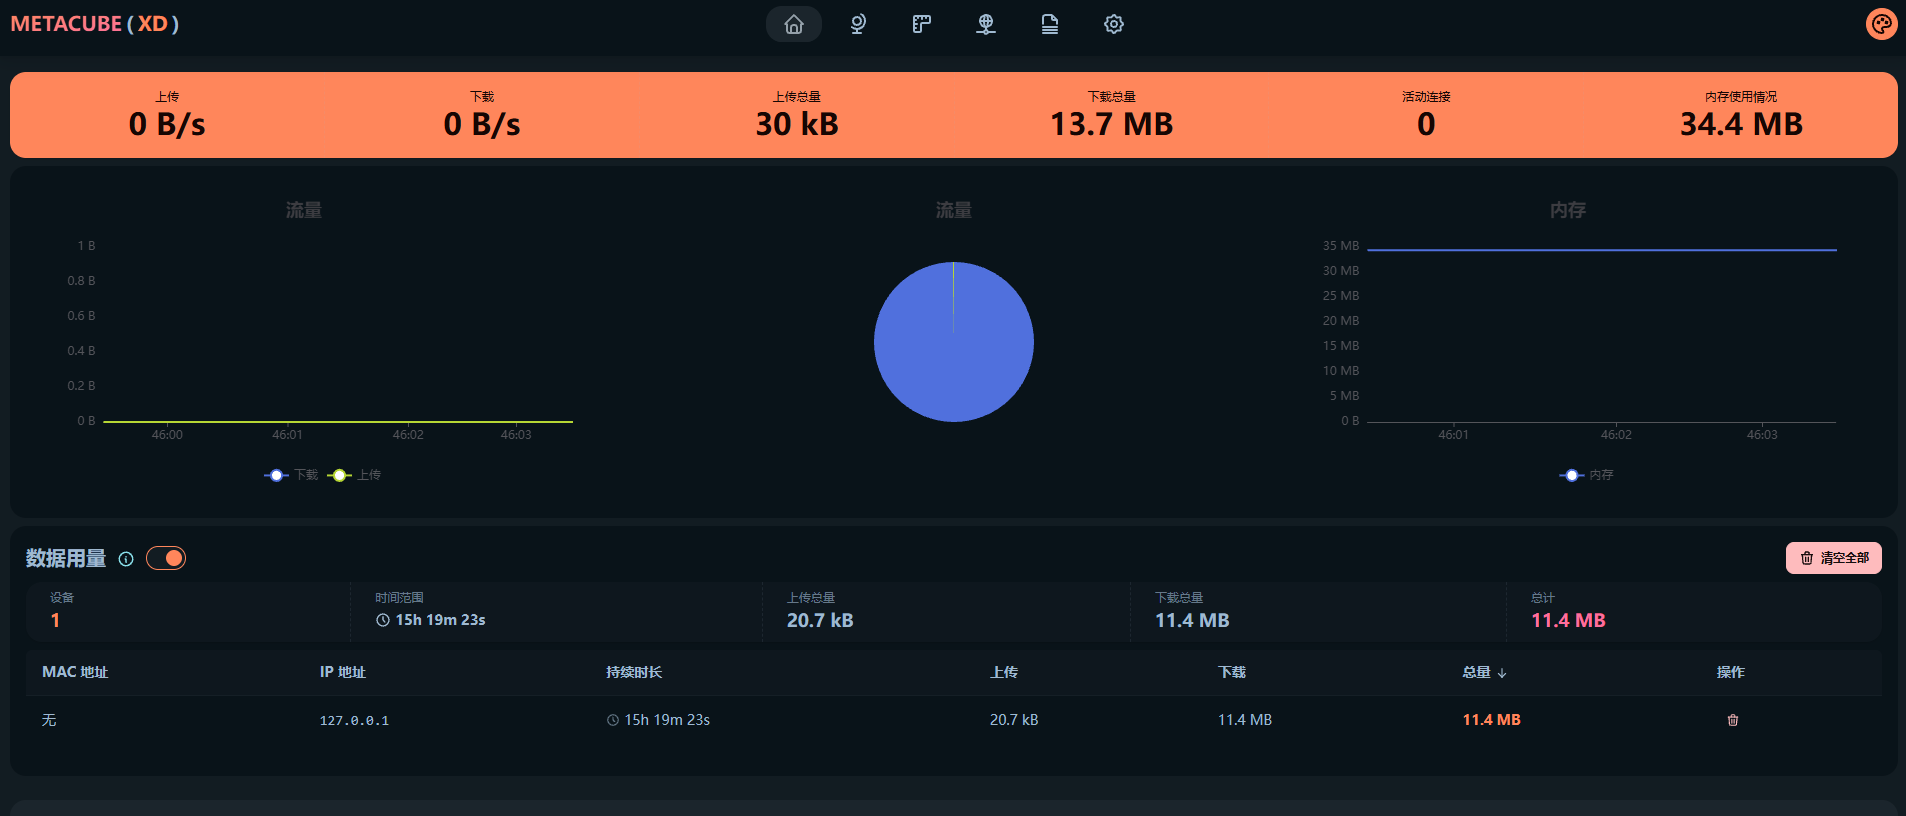
Task: Sort table by 下载 column header
Action: [1232, 672]
